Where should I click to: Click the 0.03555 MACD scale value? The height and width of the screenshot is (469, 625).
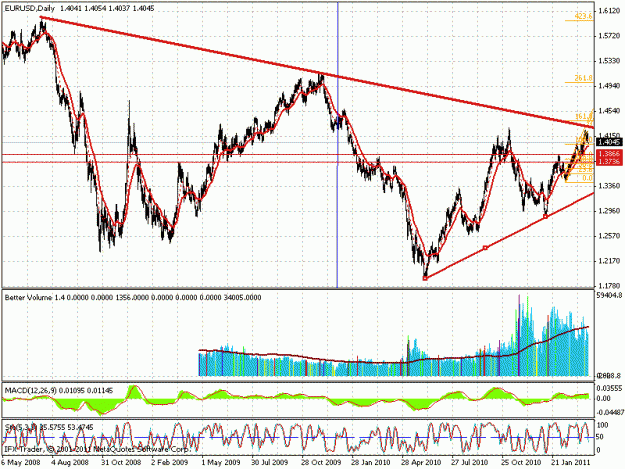pyautogui.click(x=609, y=388)
